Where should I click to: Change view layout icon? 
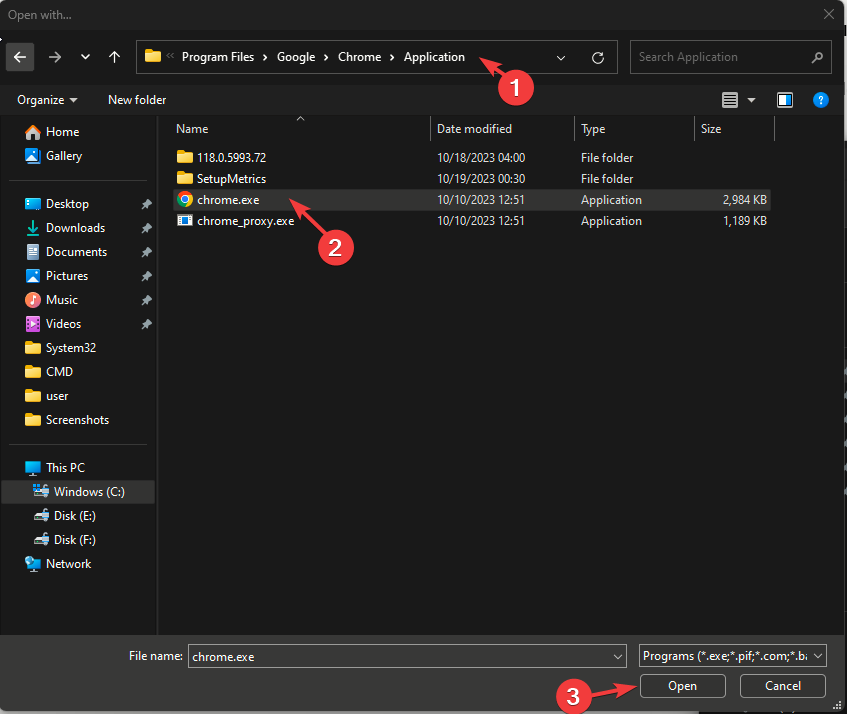(x=730, y=100)
